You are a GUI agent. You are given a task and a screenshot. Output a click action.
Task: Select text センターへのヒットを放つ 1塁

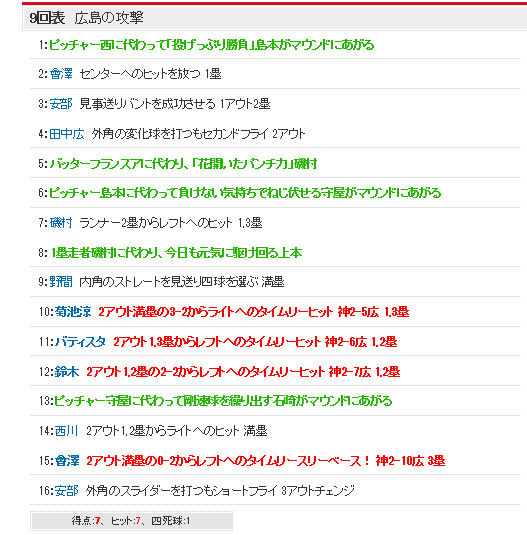pos(150,74)
